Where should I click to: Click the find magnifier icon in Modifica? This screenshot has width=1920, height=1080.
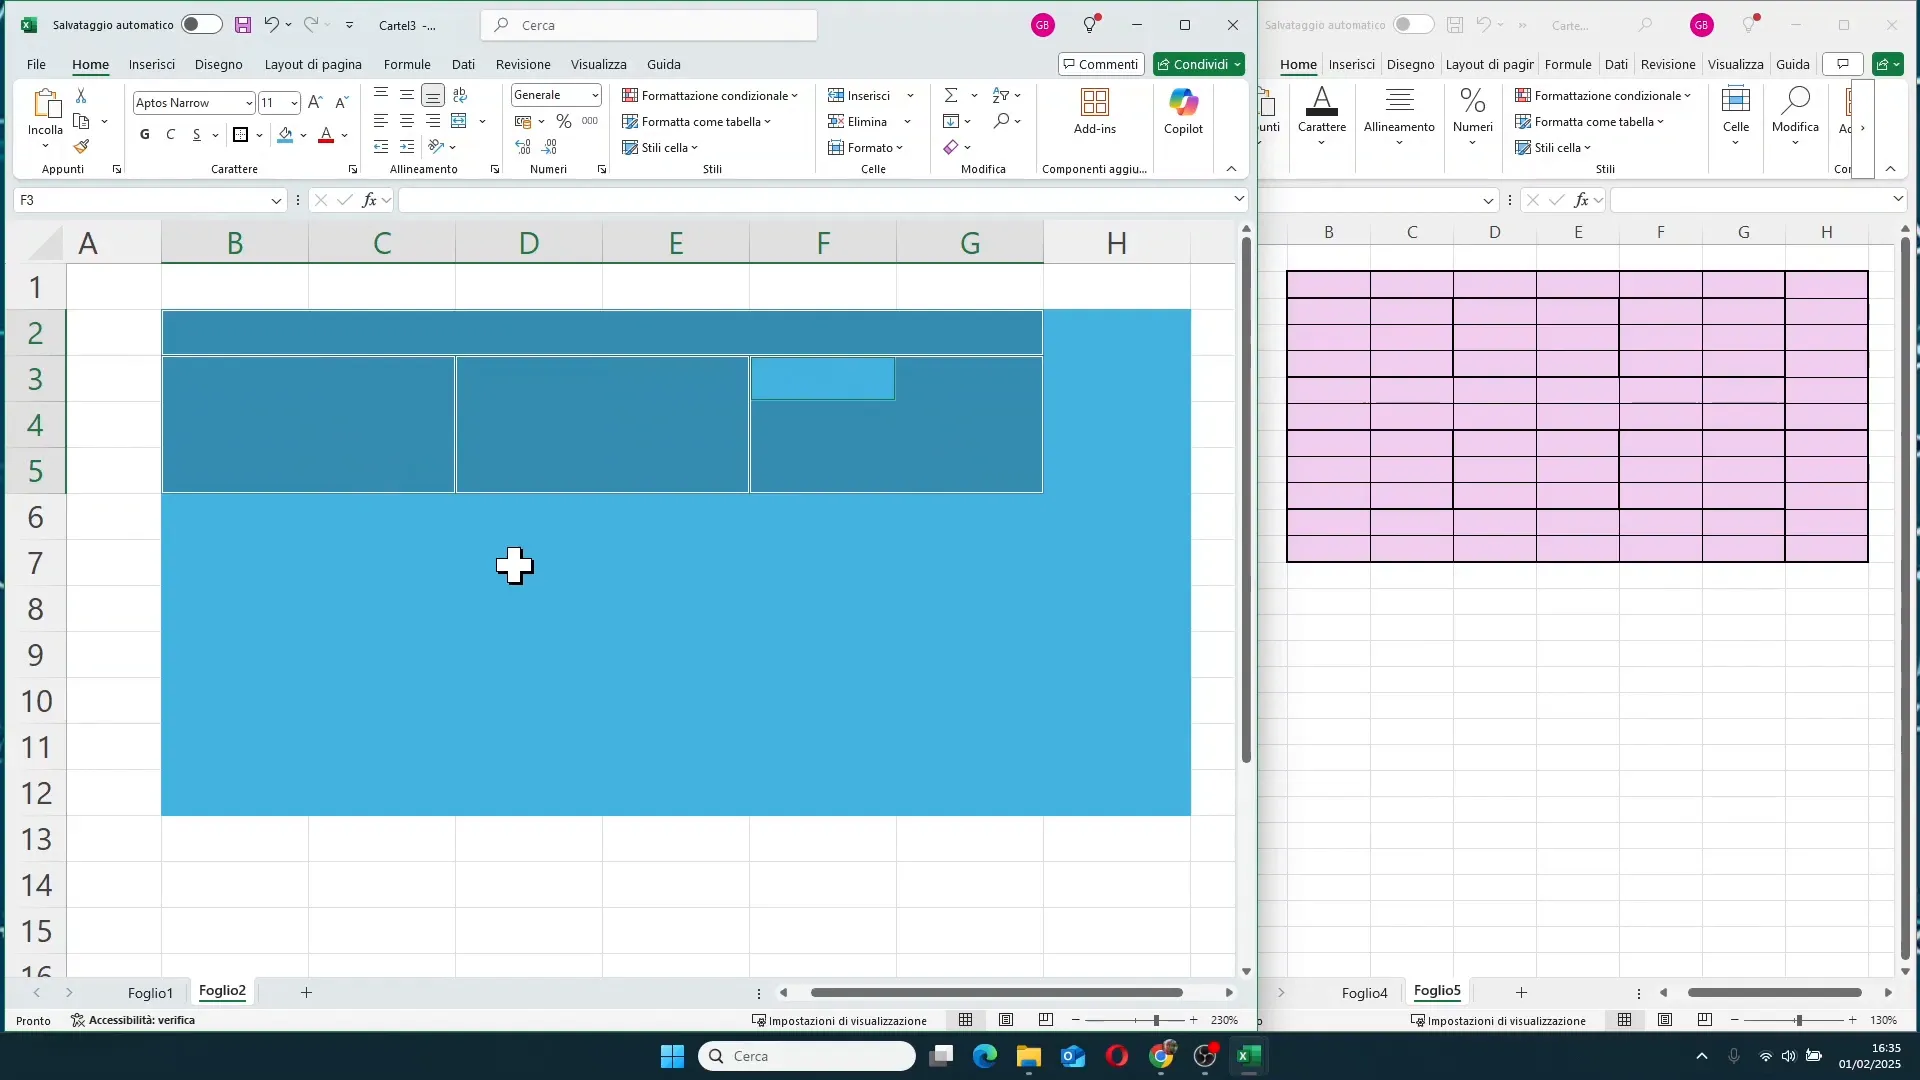1001,121
